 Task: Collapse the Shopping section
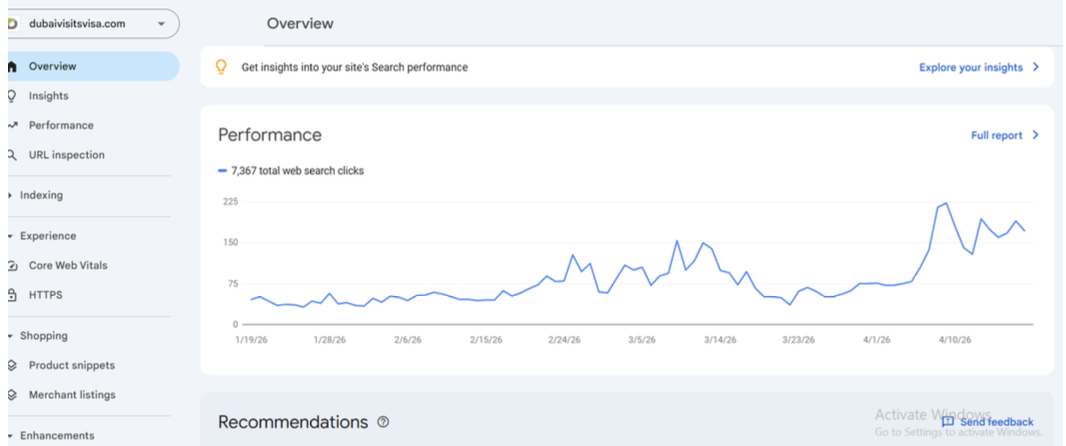(x=44, y=336)
